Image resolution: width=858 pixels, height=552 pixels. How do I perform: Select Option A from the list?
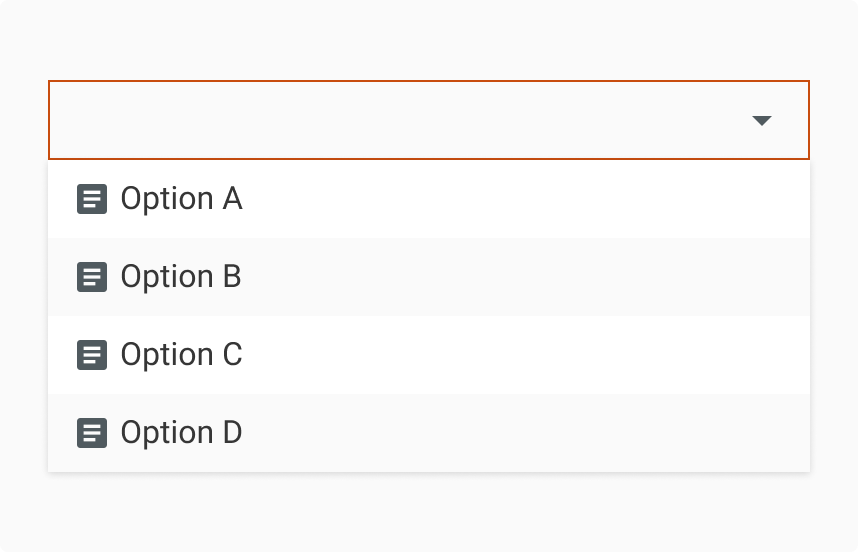300,199
